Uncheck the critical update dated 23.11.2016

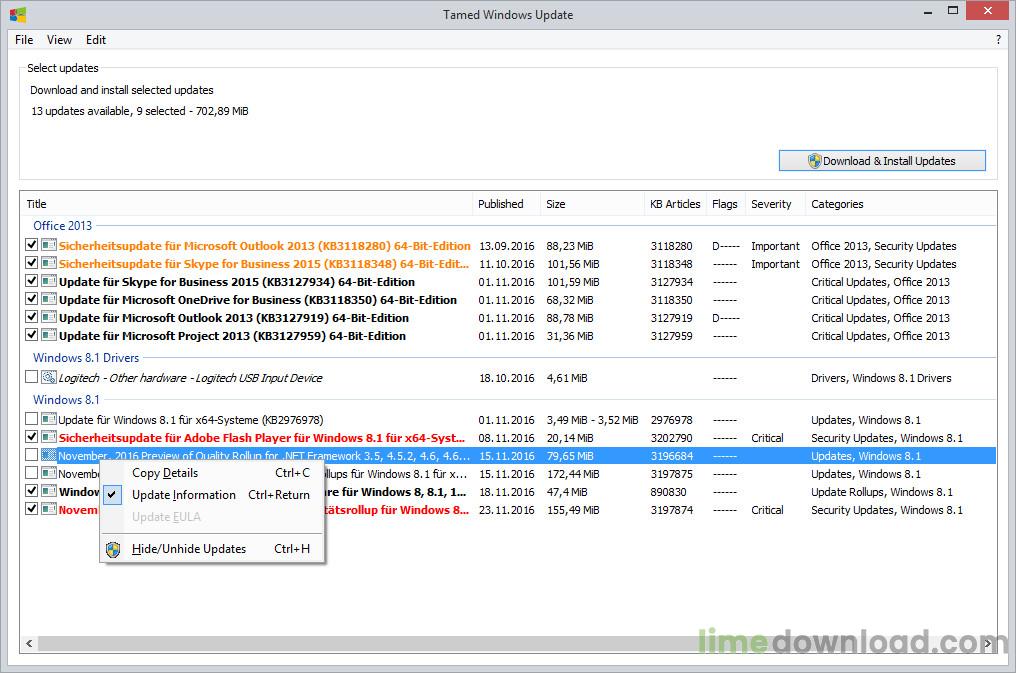pyautogui.click(x=31, y=509)
